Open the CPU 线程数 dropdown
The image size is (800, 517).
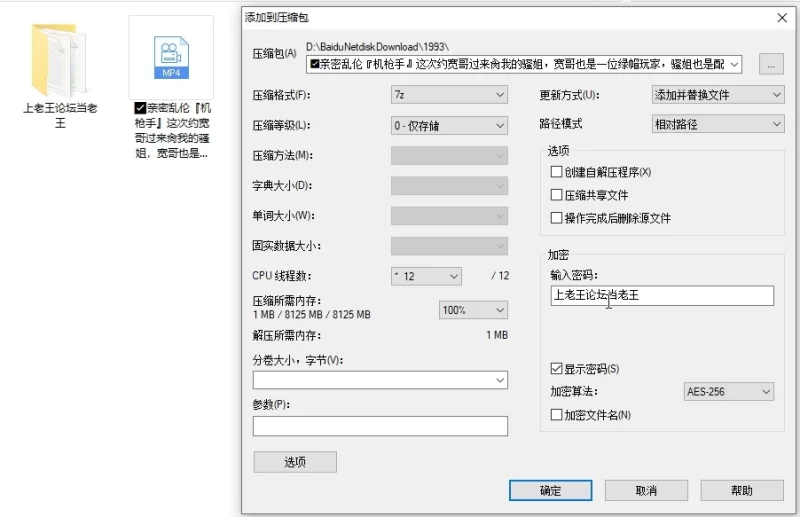[x=426, y=276]
